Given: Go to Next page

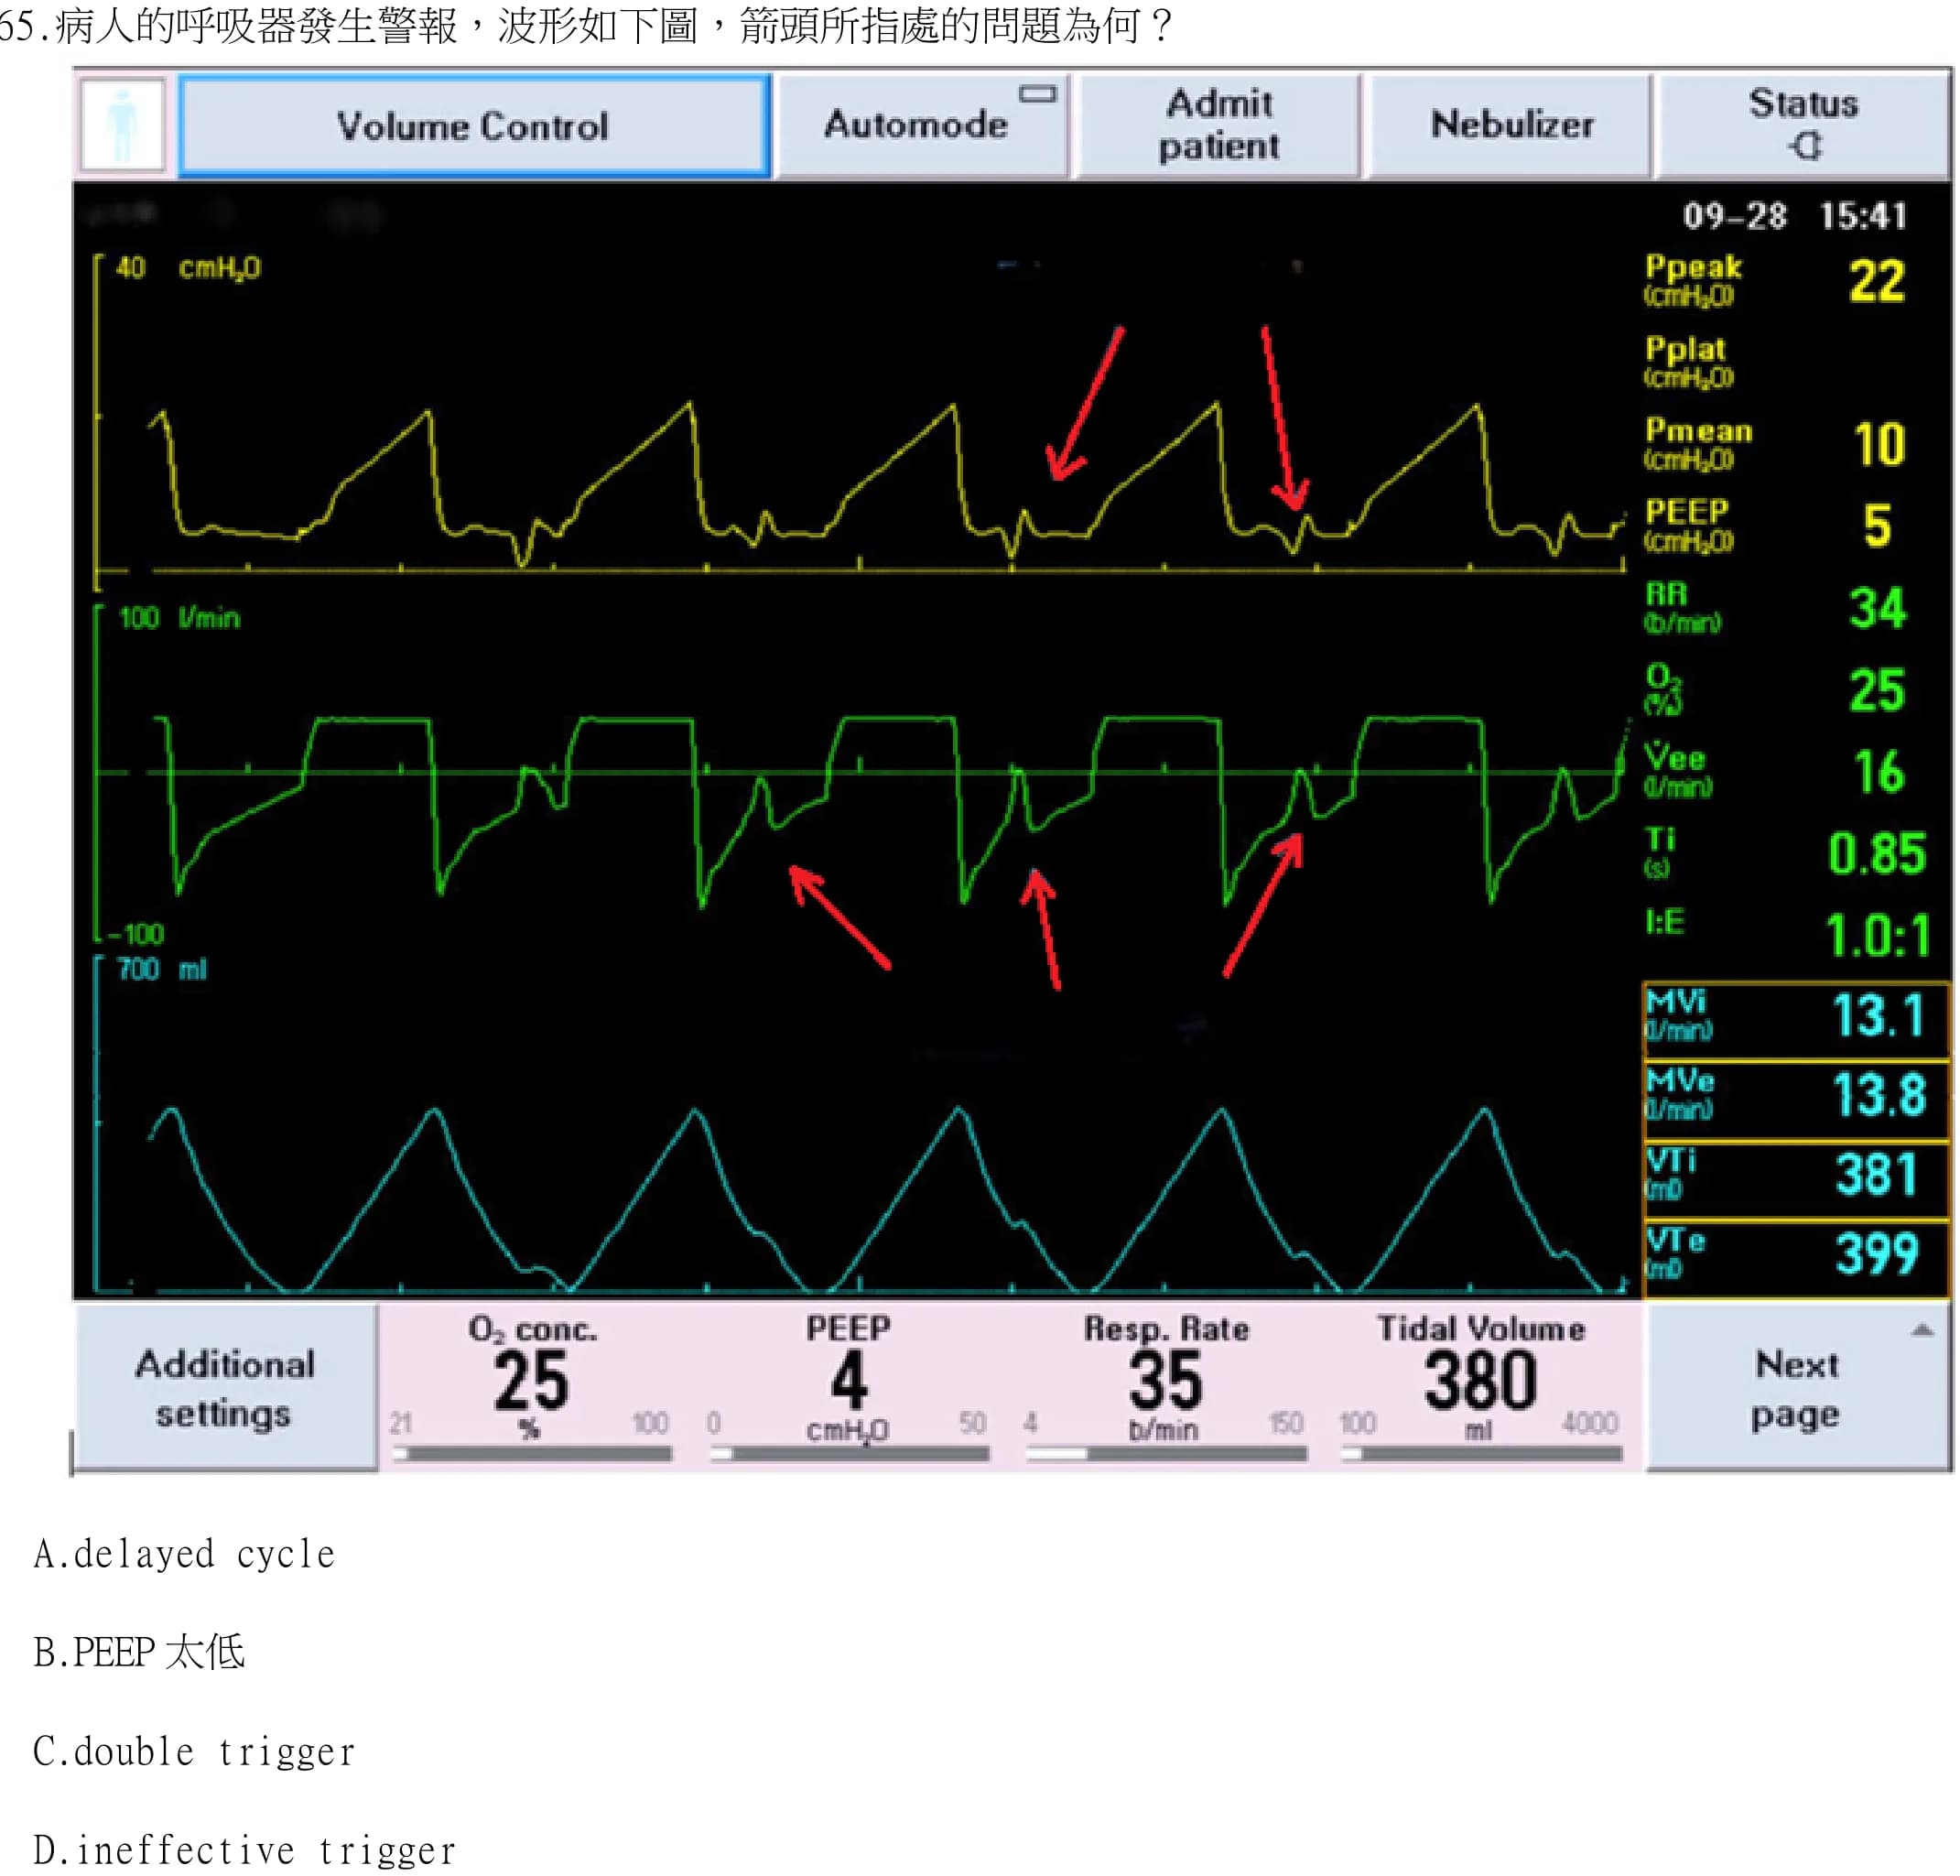Looking at the screenshot, I should [x=1798, y=1388].
